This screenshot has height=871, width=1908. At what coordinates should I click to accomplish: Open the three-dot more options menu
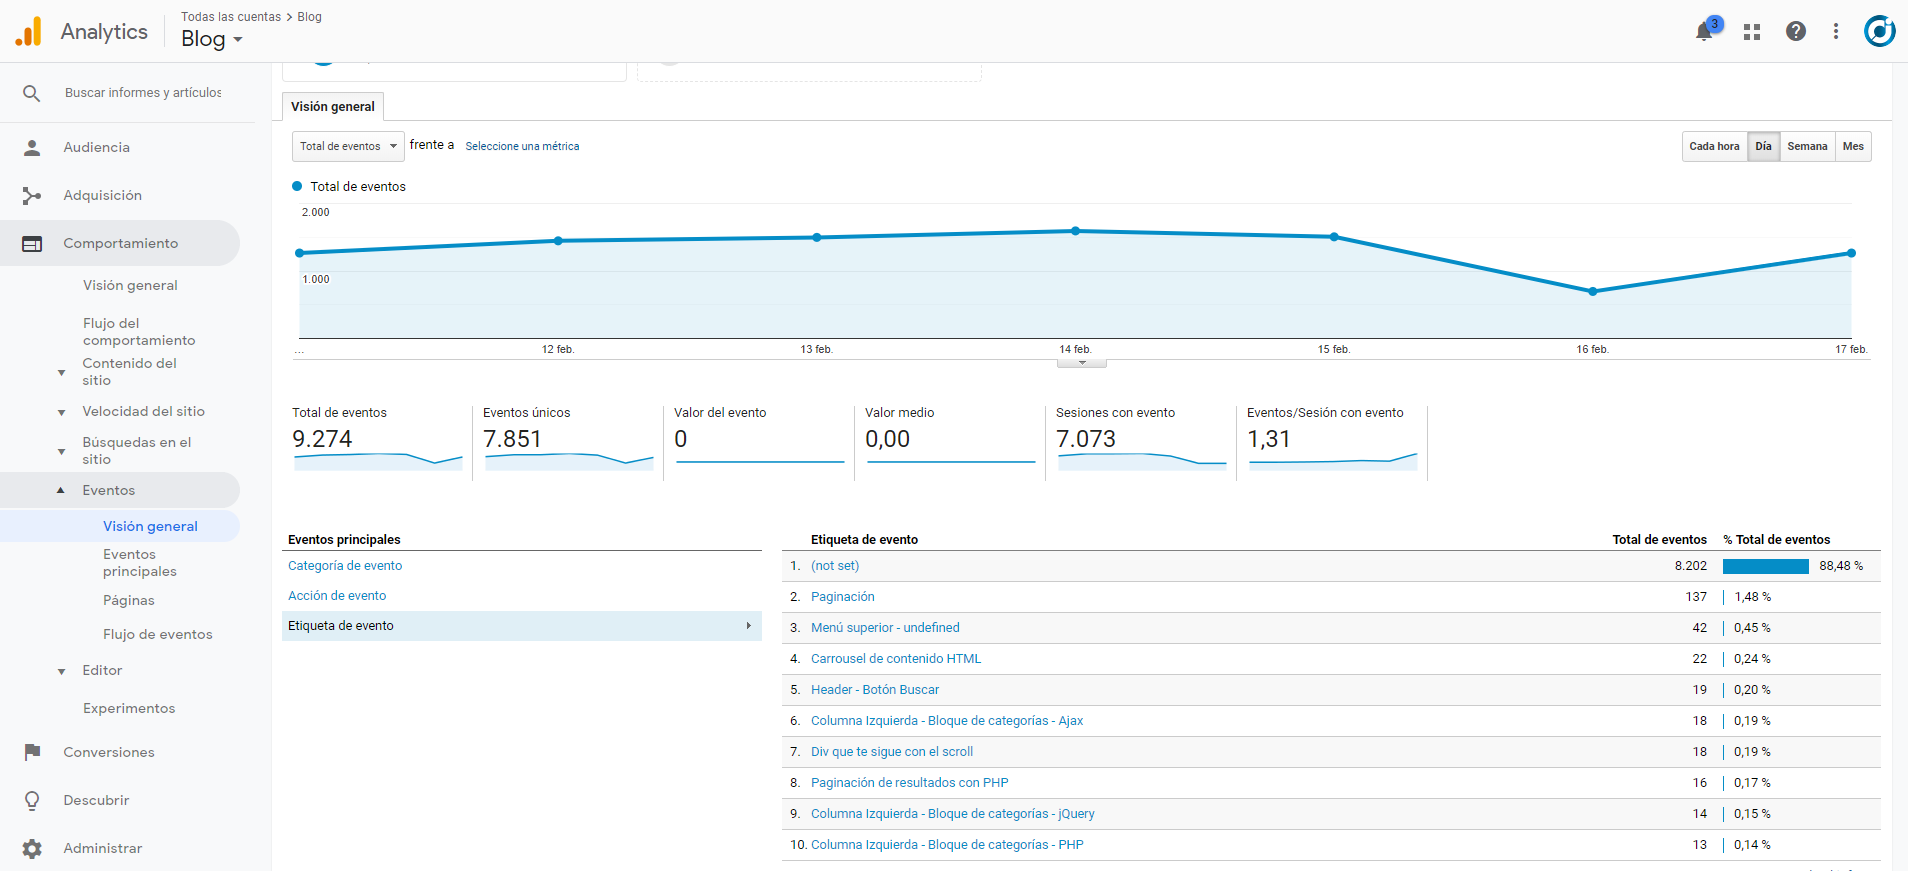[x=1836, y=31]
